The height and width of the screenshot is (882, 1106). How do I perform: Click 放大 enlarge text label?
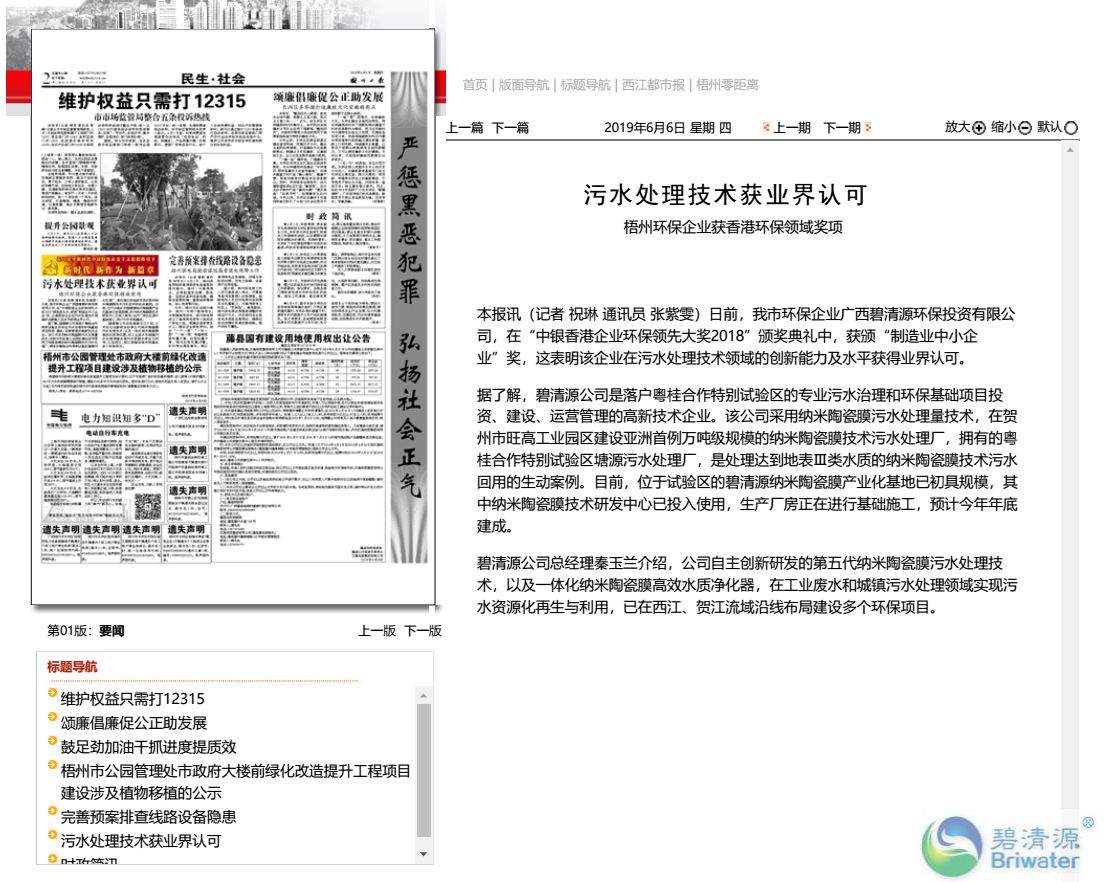(x=957, y=127)
